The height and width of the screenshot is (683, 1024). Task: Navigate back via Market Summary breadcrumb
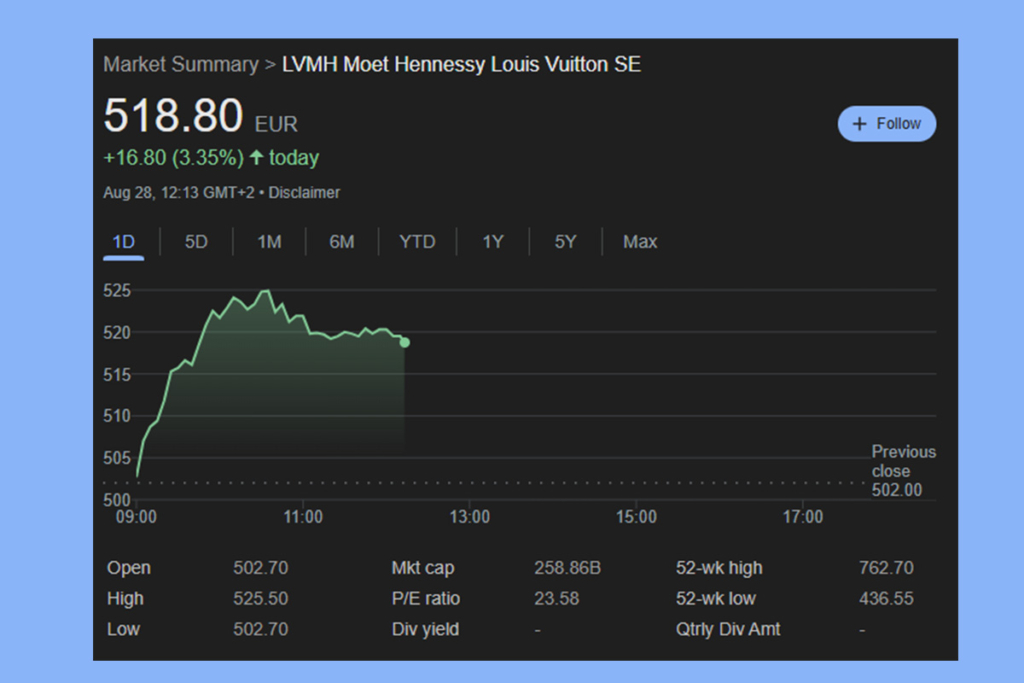click(x=180, y=64)
